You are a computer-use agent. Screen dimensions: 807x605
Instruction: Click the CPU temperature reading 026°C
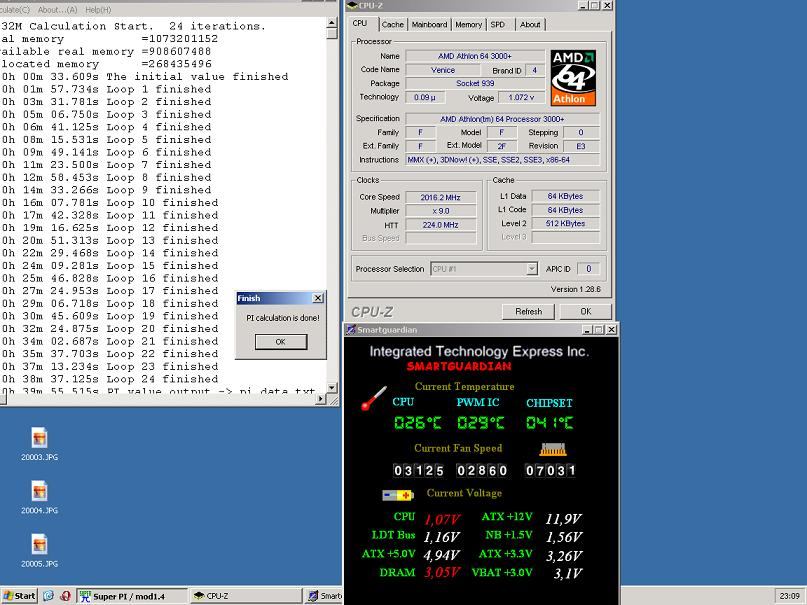[417, 423]
